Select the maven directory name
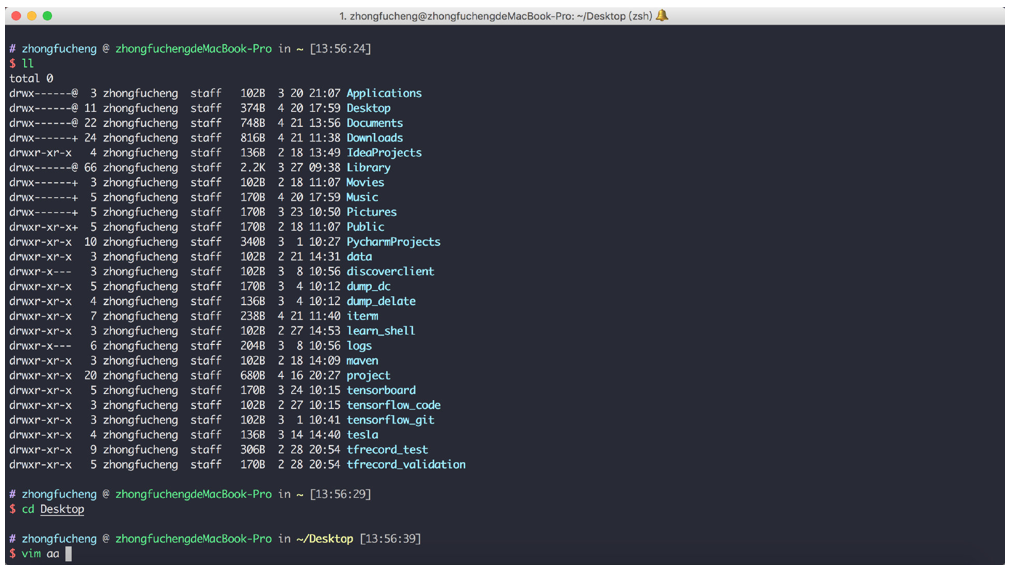Screen dimensions: 1009x575 (x=362, y=360)
